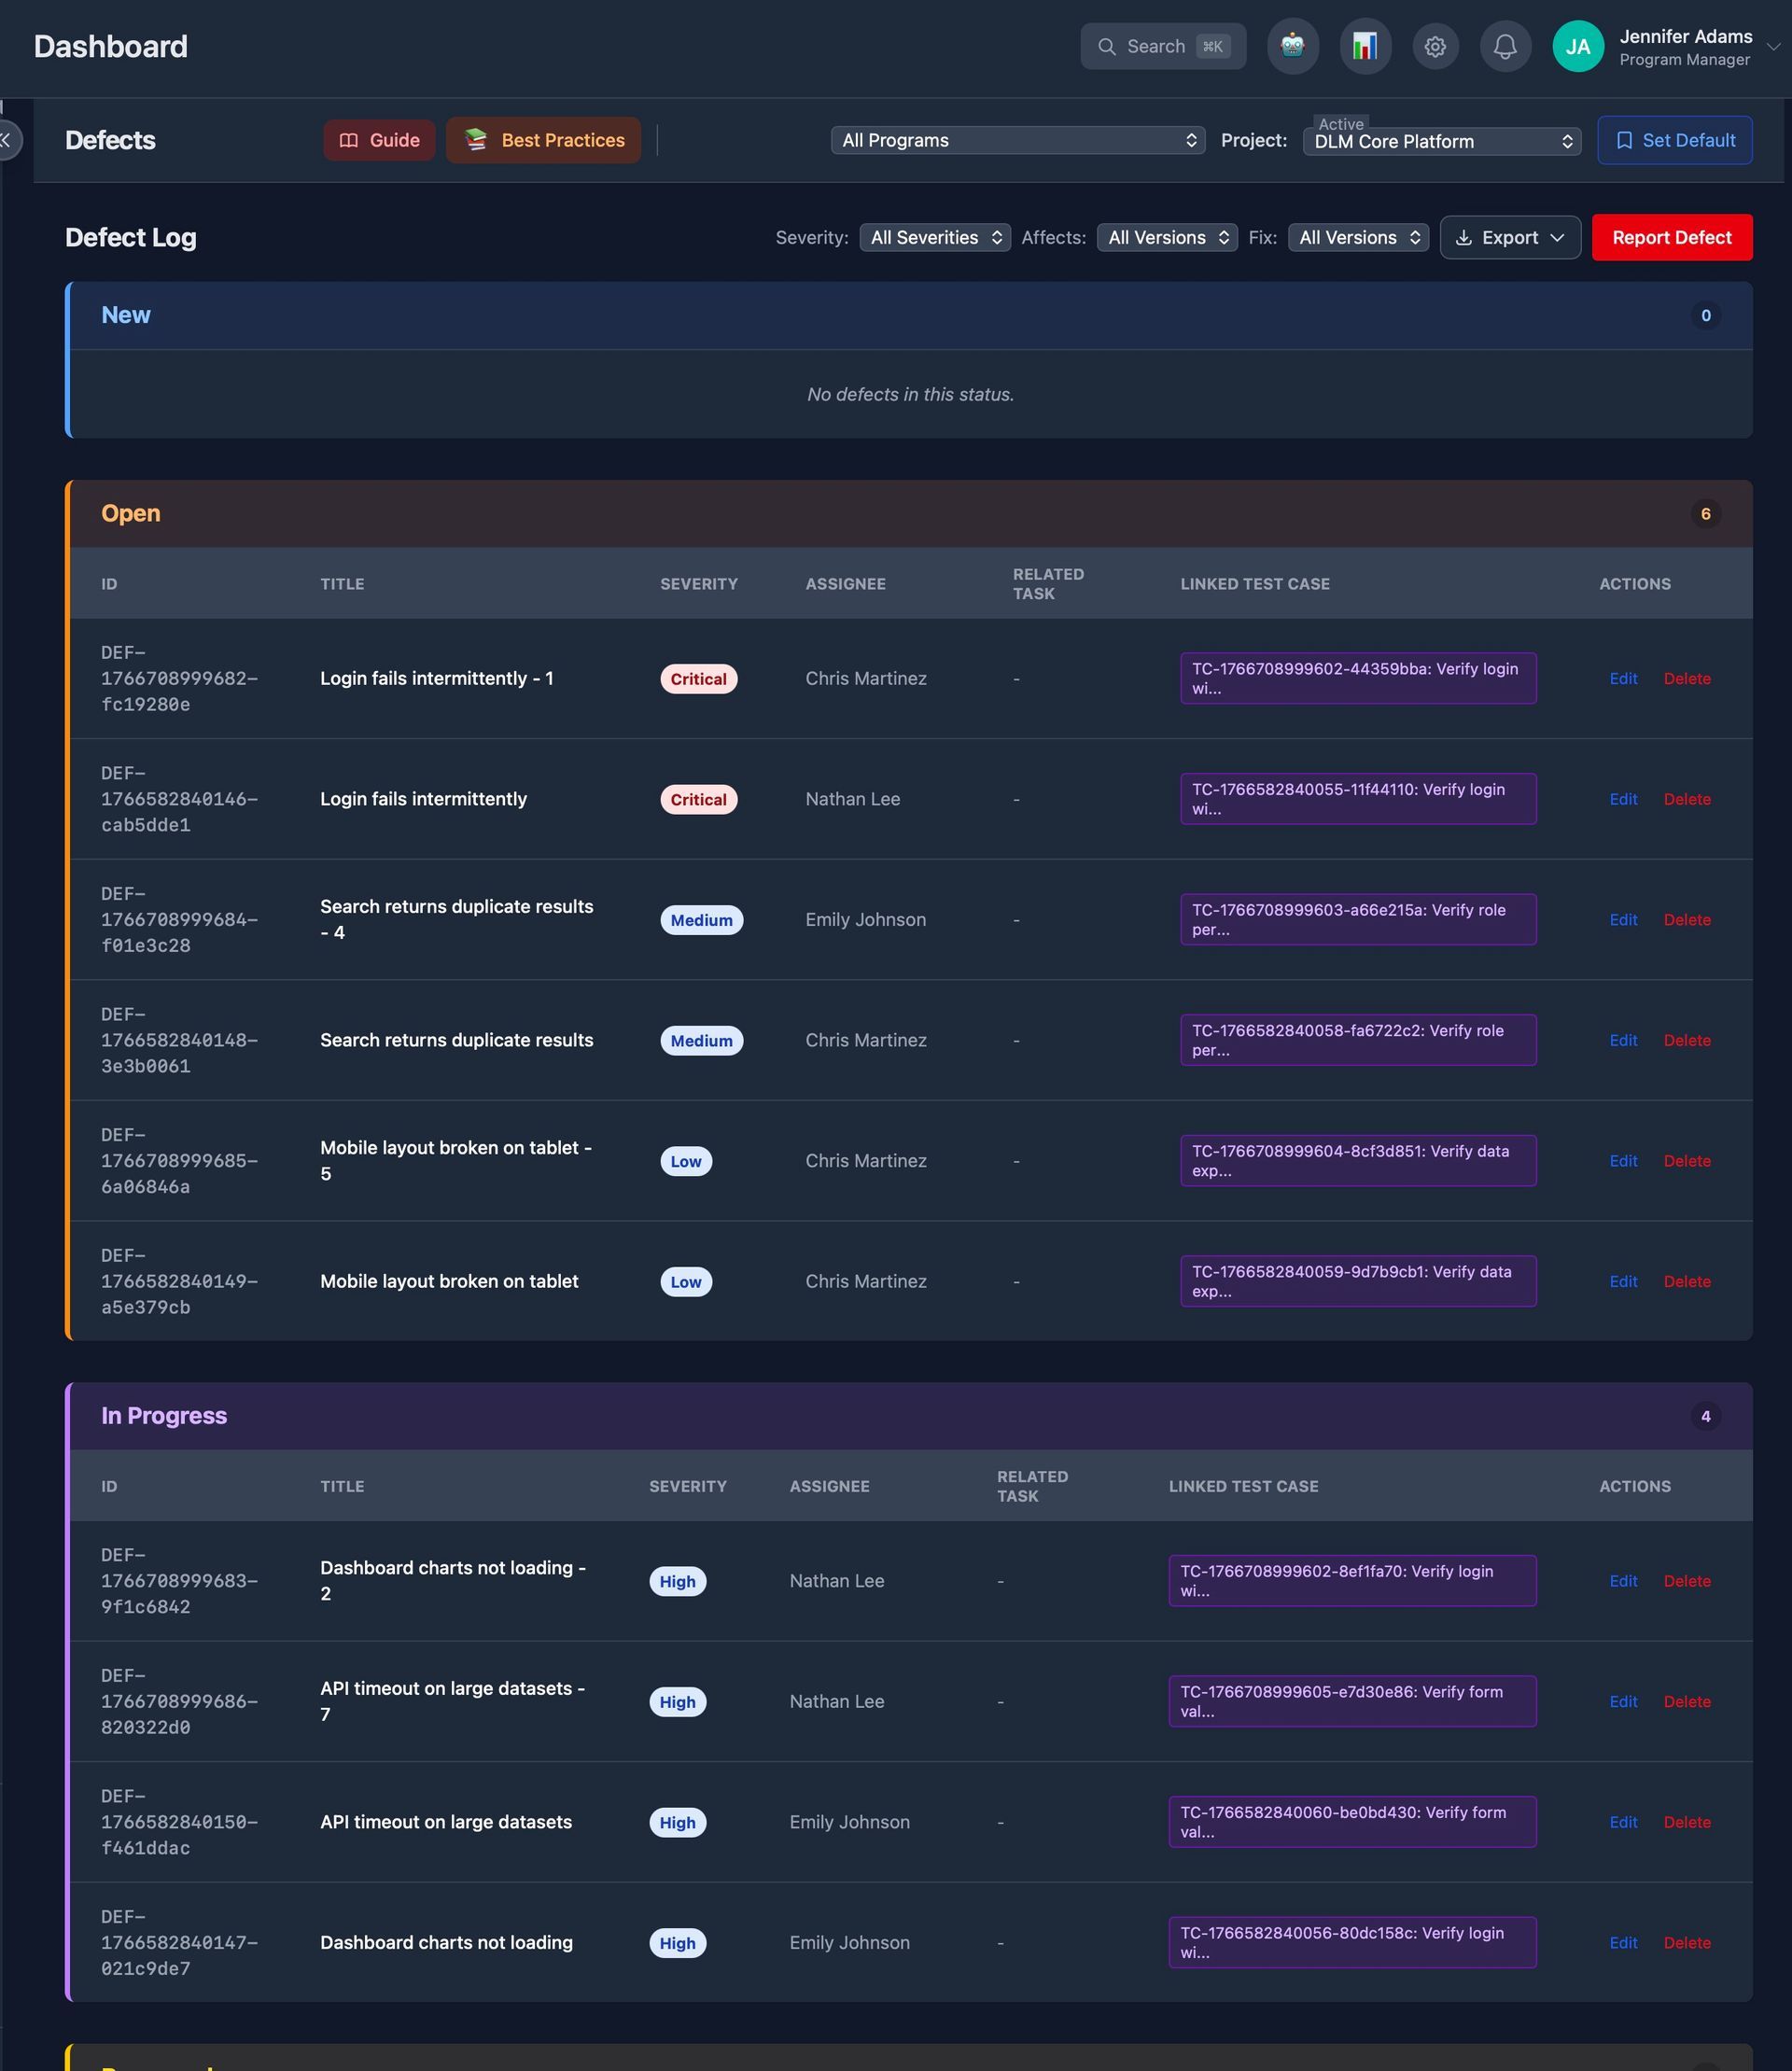The image size is (1792, 2071).
Task: Open linked test case TC-1766708999603-a66e215a
Action: [x=1357, y=919]
